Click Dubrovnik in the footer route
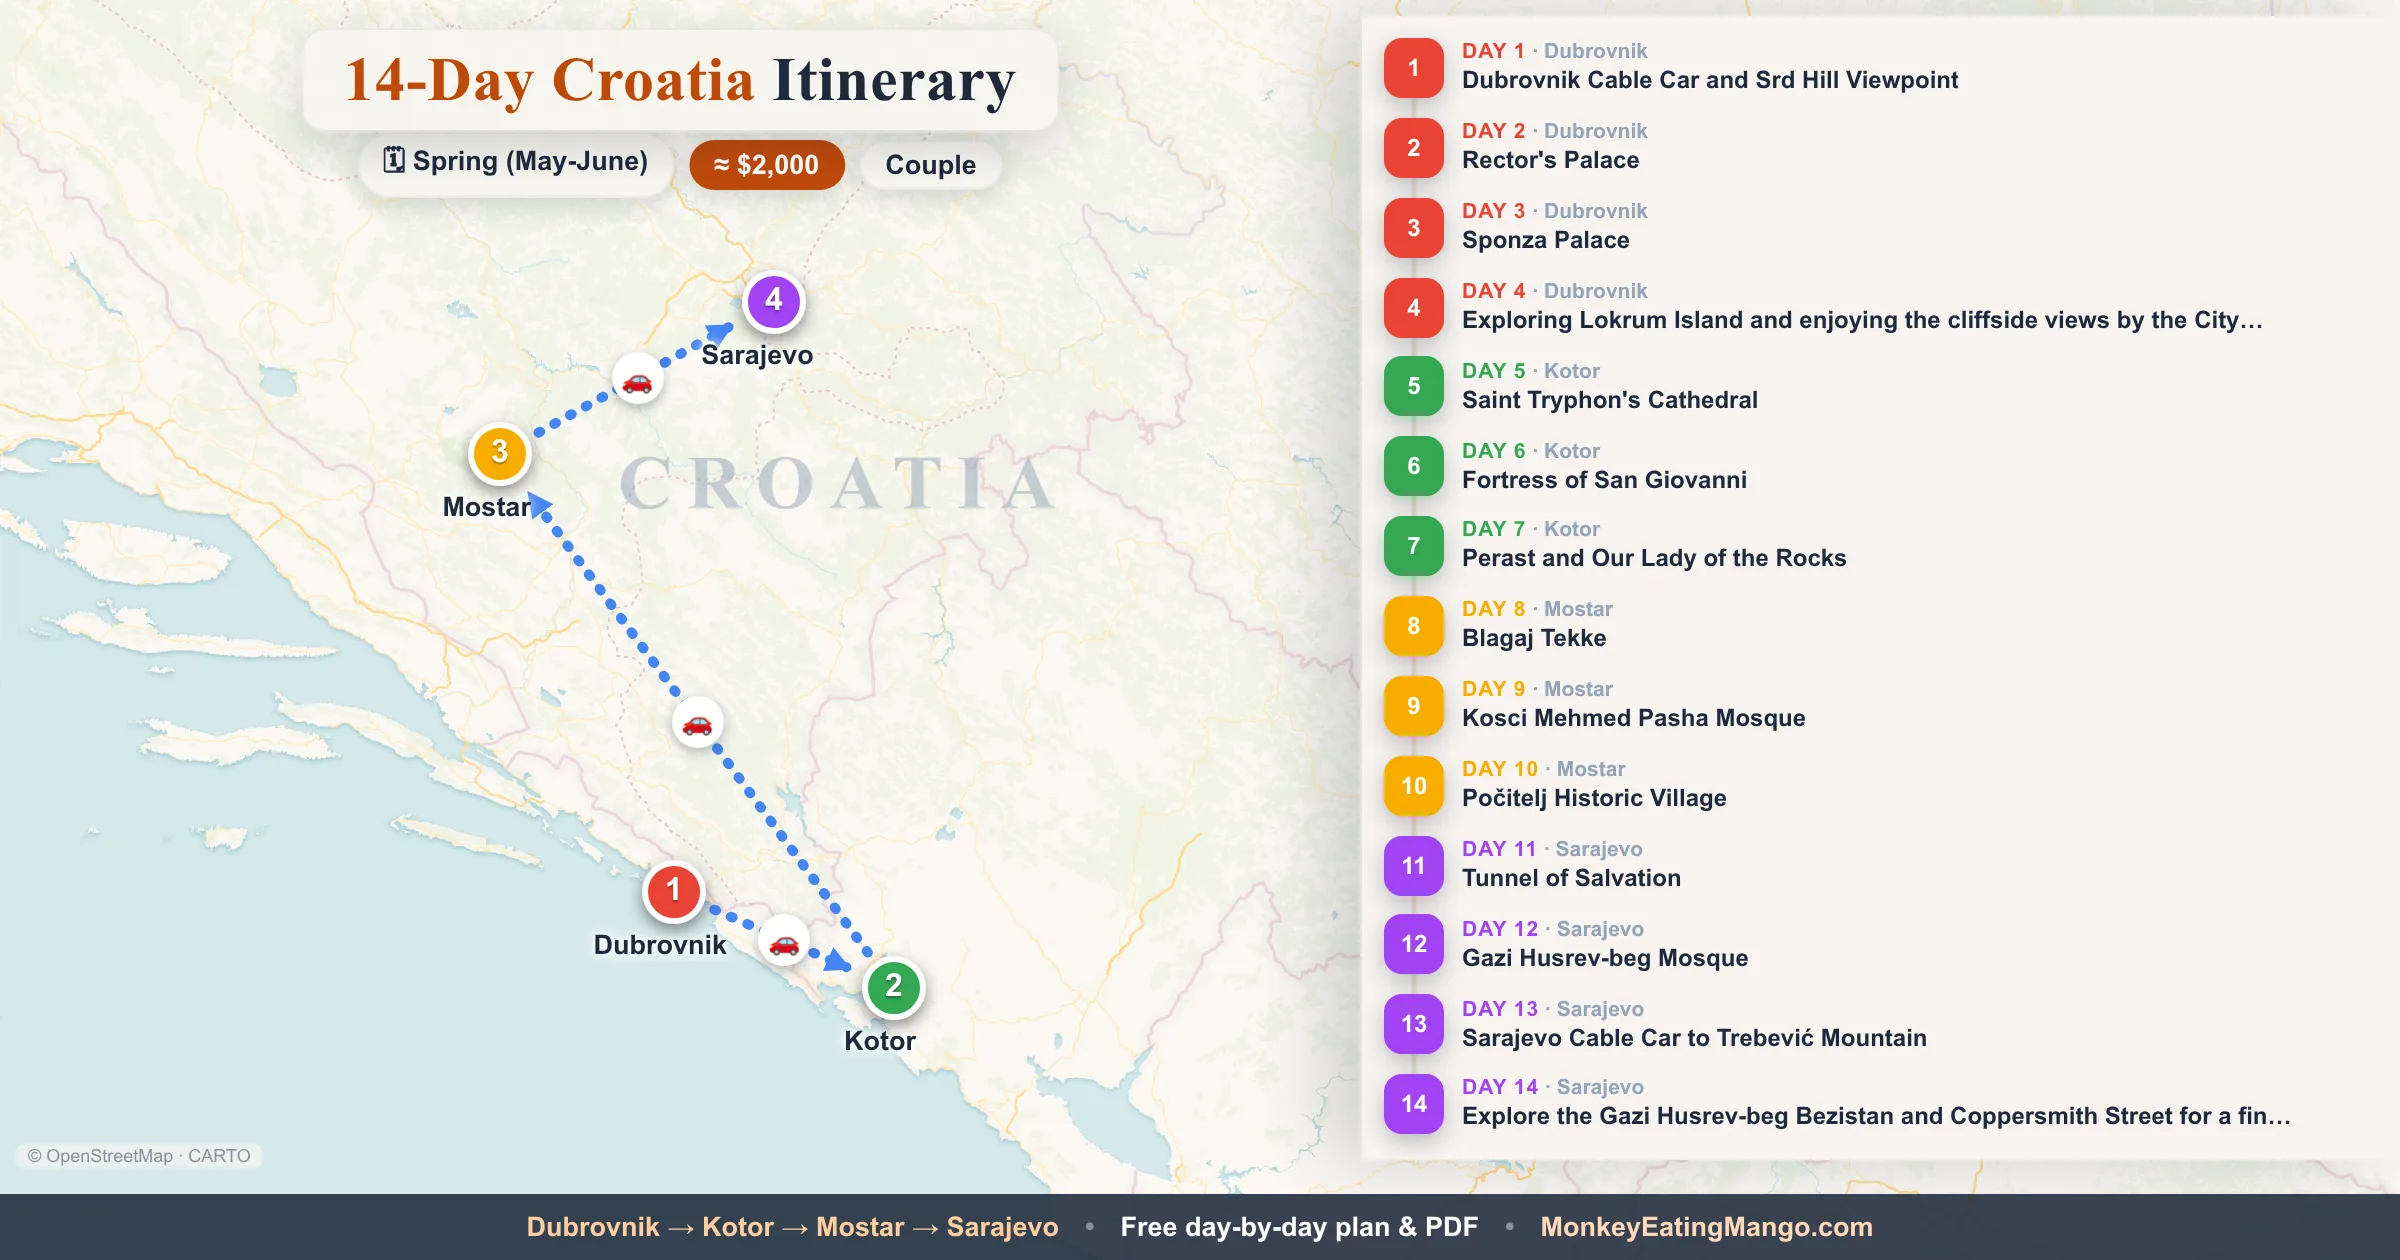The height and width of the screenshot is (1260, 2400). (x=593, y=1227)
